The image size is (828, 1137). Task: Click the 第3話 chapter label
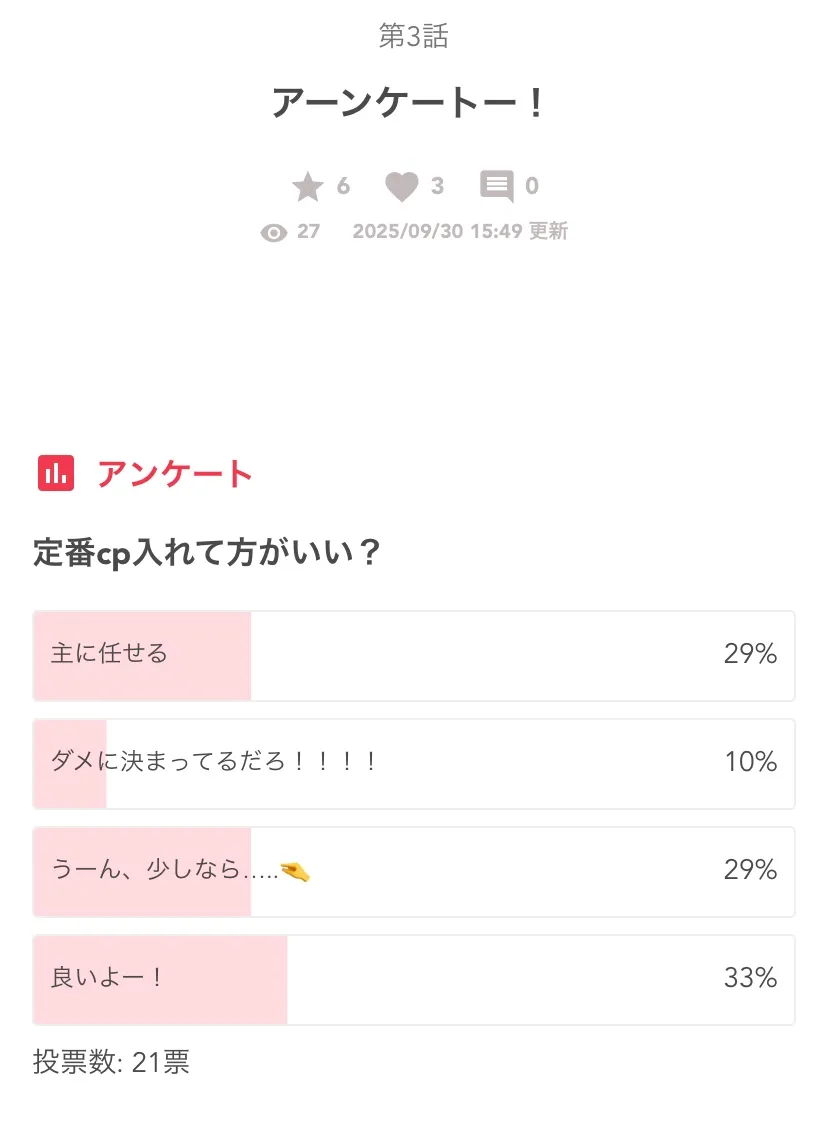tap(414, 36)
